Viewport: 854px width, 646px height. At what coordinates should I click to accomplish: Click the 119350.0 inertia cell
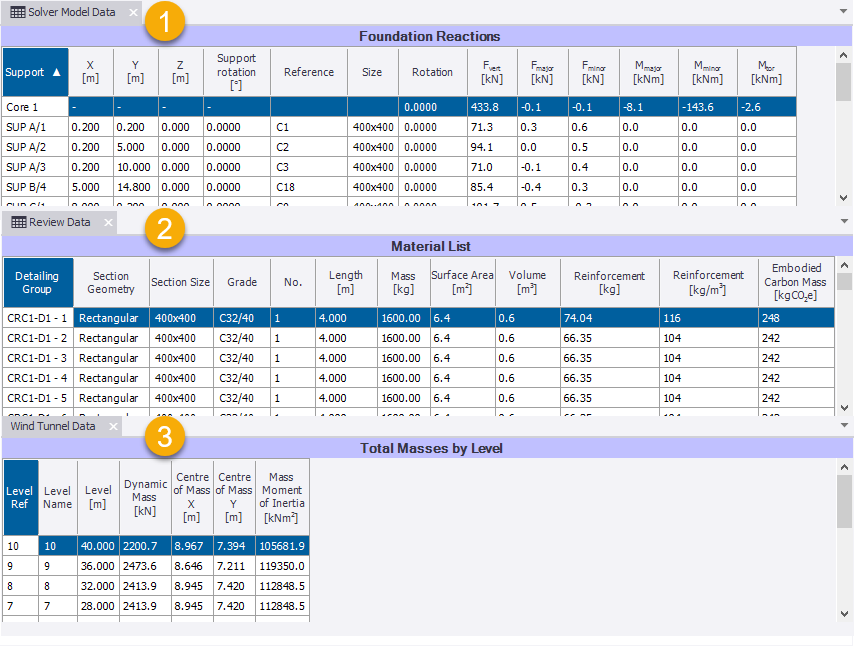[282, 566]
